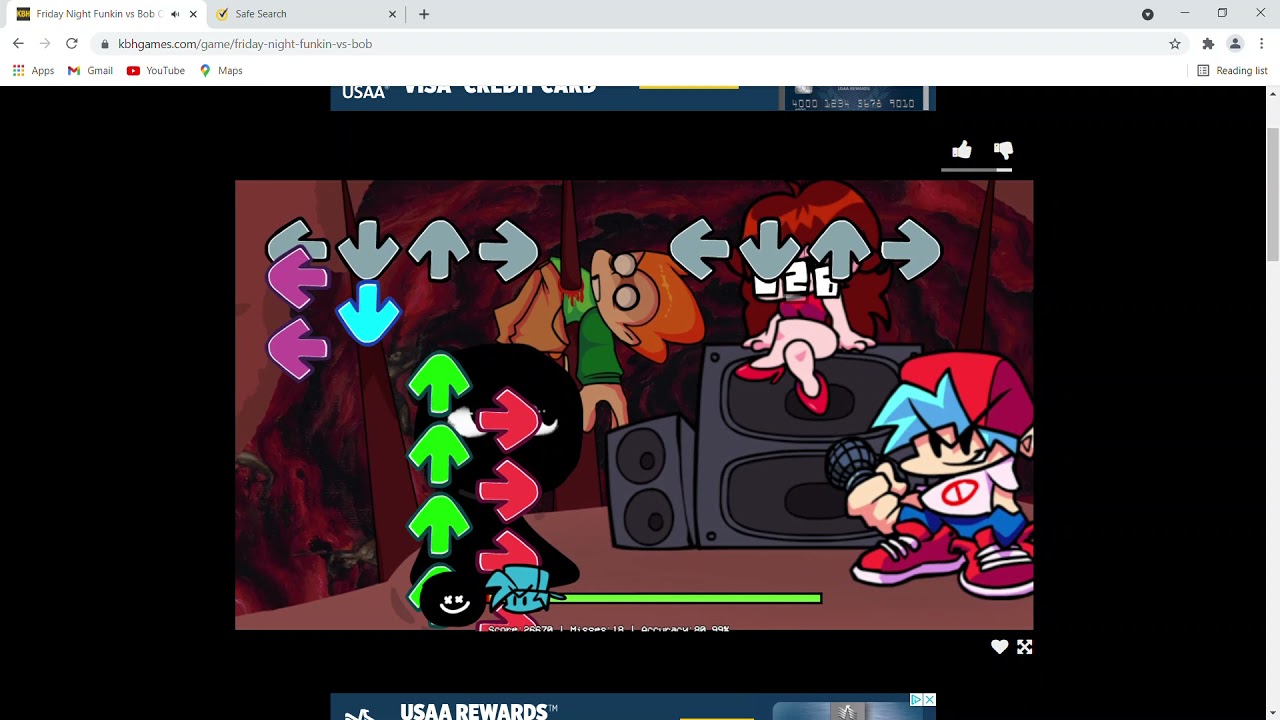Open the AdChoices info icon on bottom ad
Viewport: 1280px width, 720px height.
pos(915,700)
